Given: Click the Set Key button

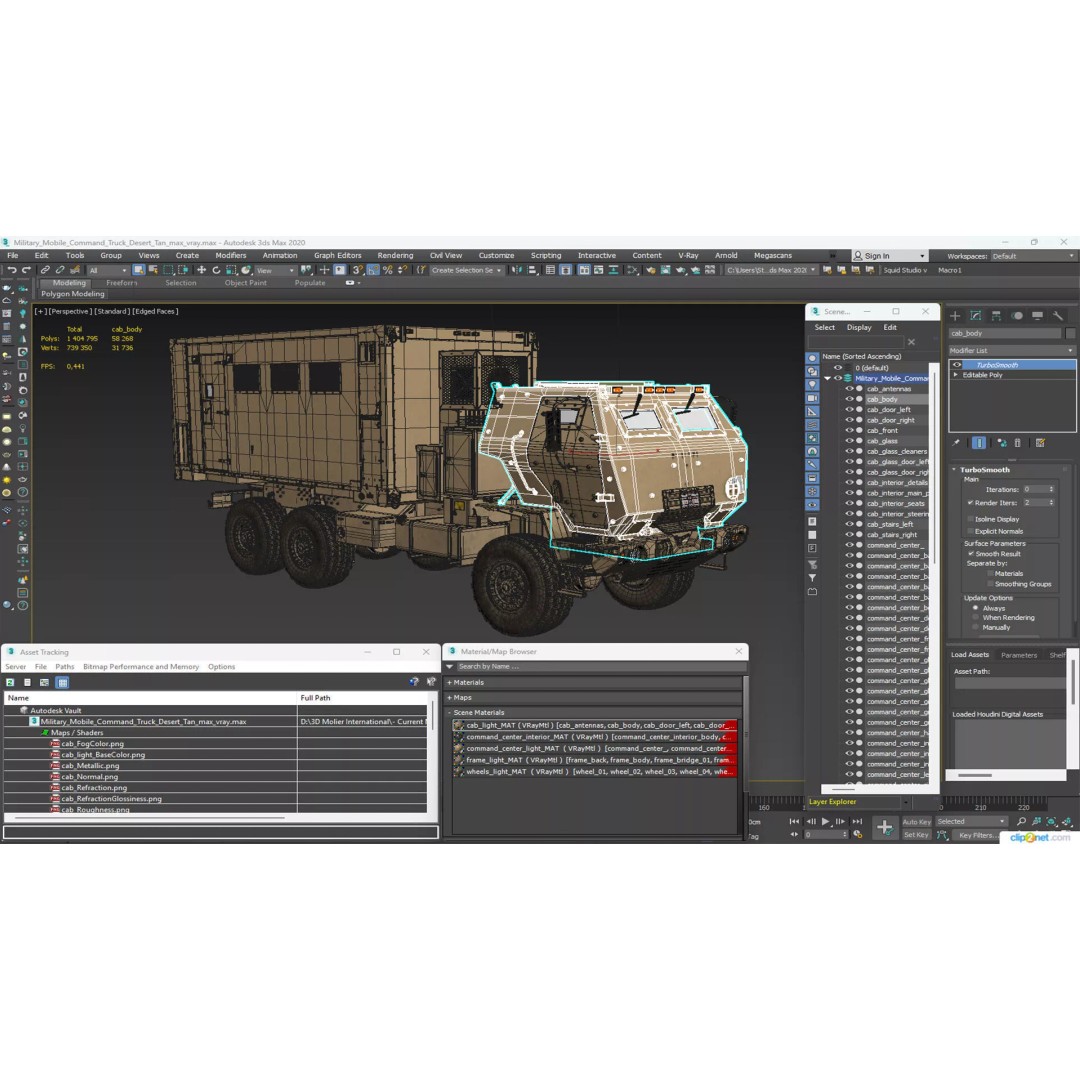Looking at the screenshot, I should (x=916, y=835).
